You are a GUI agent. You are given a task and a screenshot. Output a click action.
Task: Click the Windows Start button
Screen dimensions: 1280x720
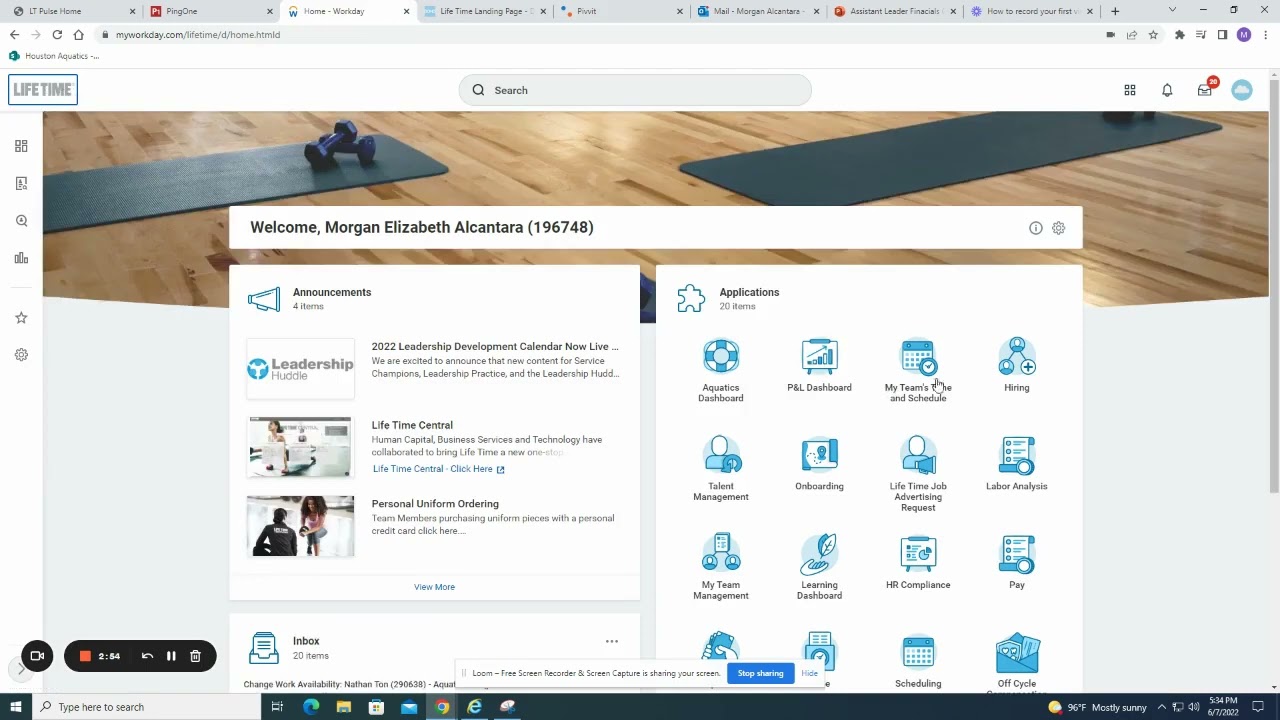(16, 707)
